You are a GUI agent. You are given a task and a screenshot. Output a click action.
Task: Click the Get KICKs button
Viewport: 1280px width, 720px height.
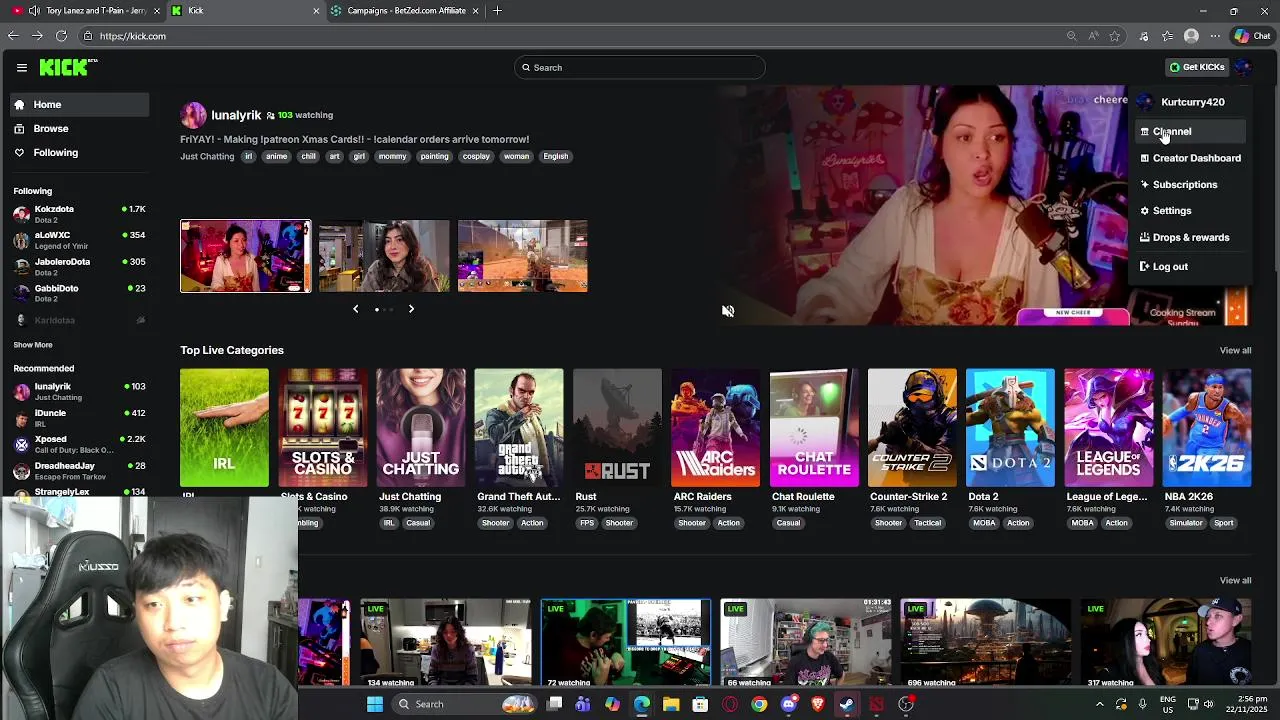pyautogui.click(x=1196, y=67)
